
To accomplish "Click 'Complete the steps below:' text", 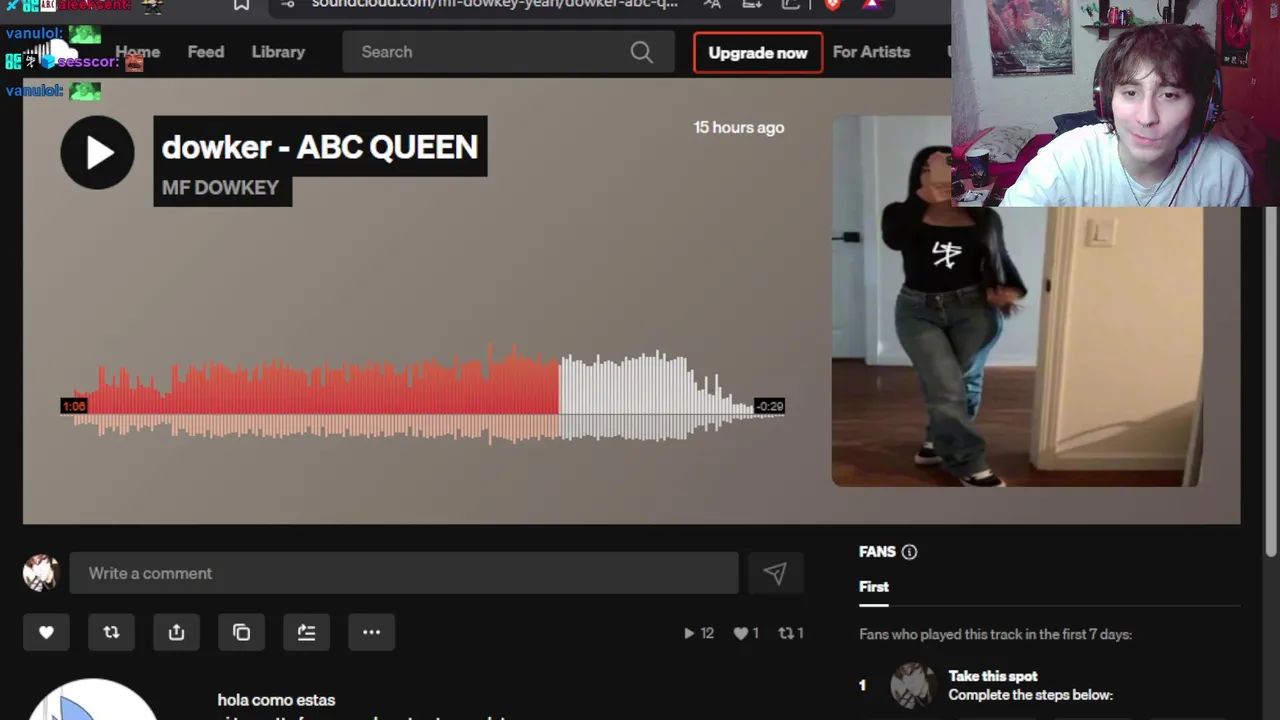I will [x=1030, y=695].
